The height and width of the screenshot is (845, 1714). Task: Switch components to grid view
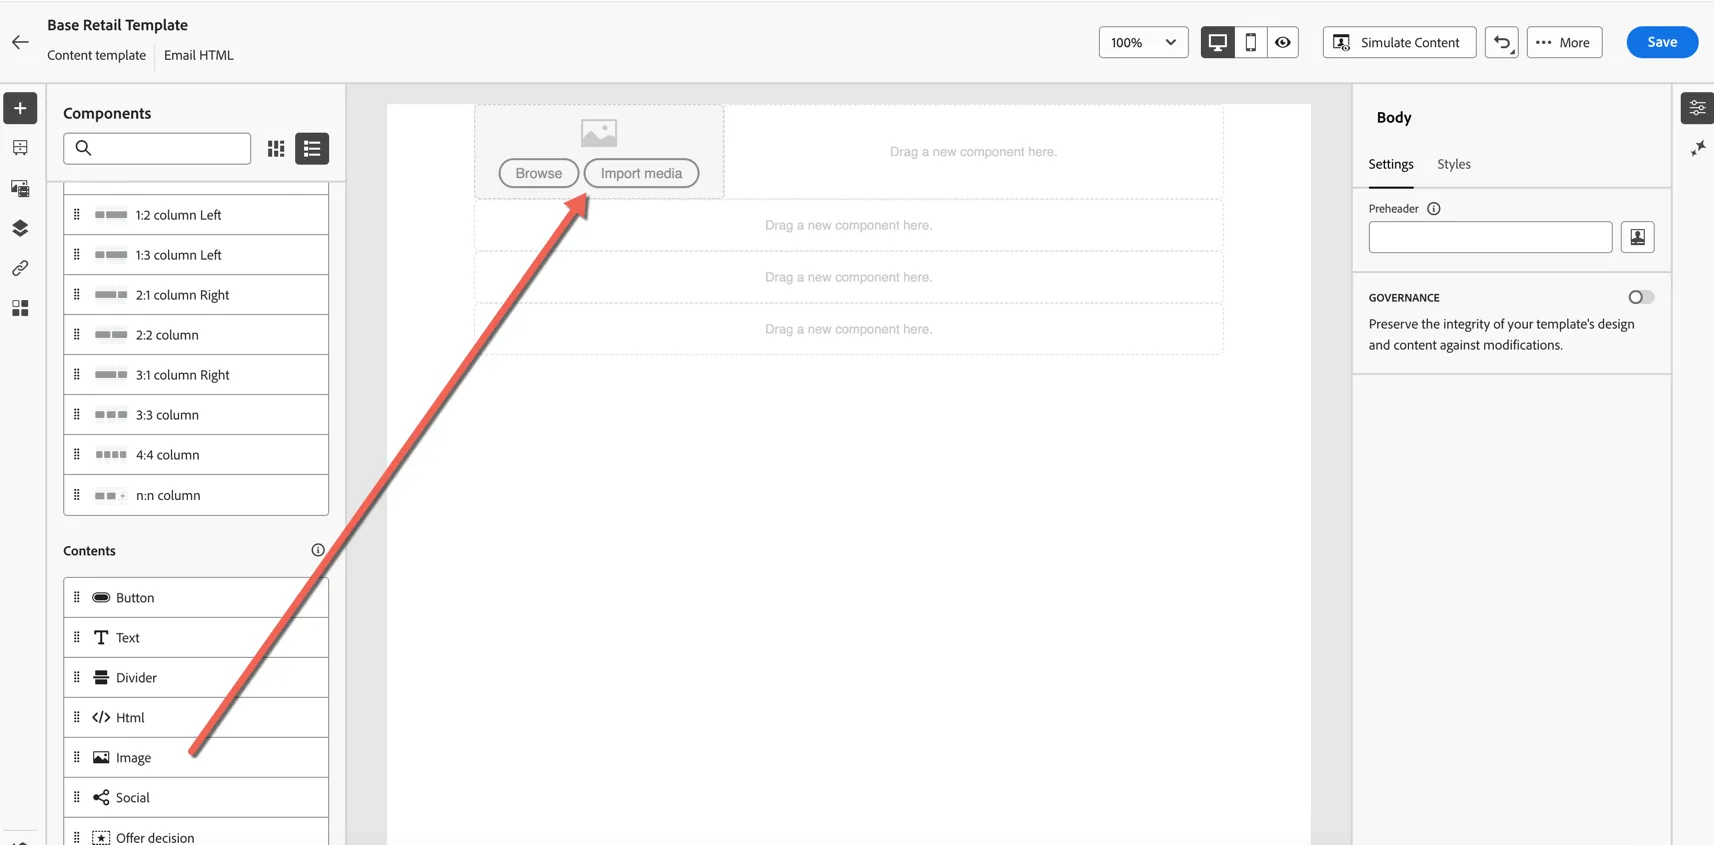click(276, 149)
